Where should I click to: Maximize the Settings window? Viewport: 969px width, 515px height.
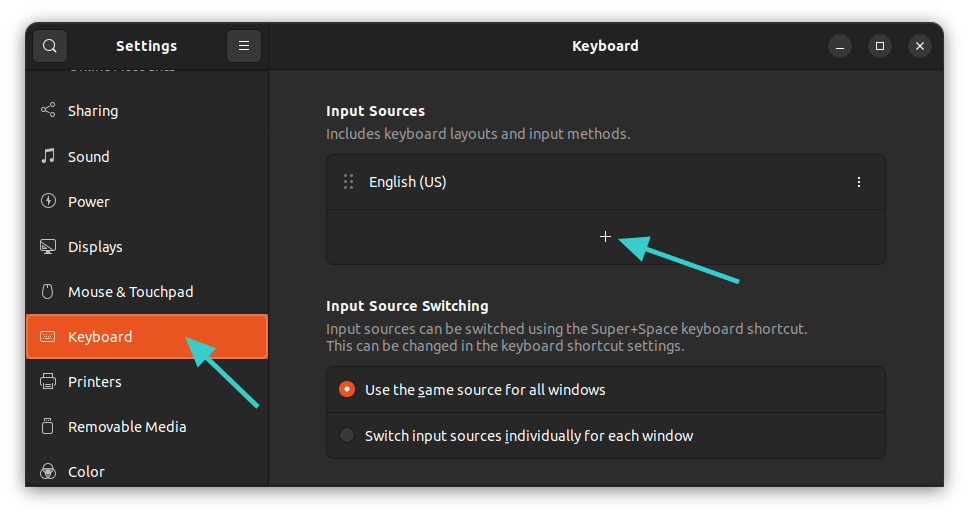click(879, 46)
